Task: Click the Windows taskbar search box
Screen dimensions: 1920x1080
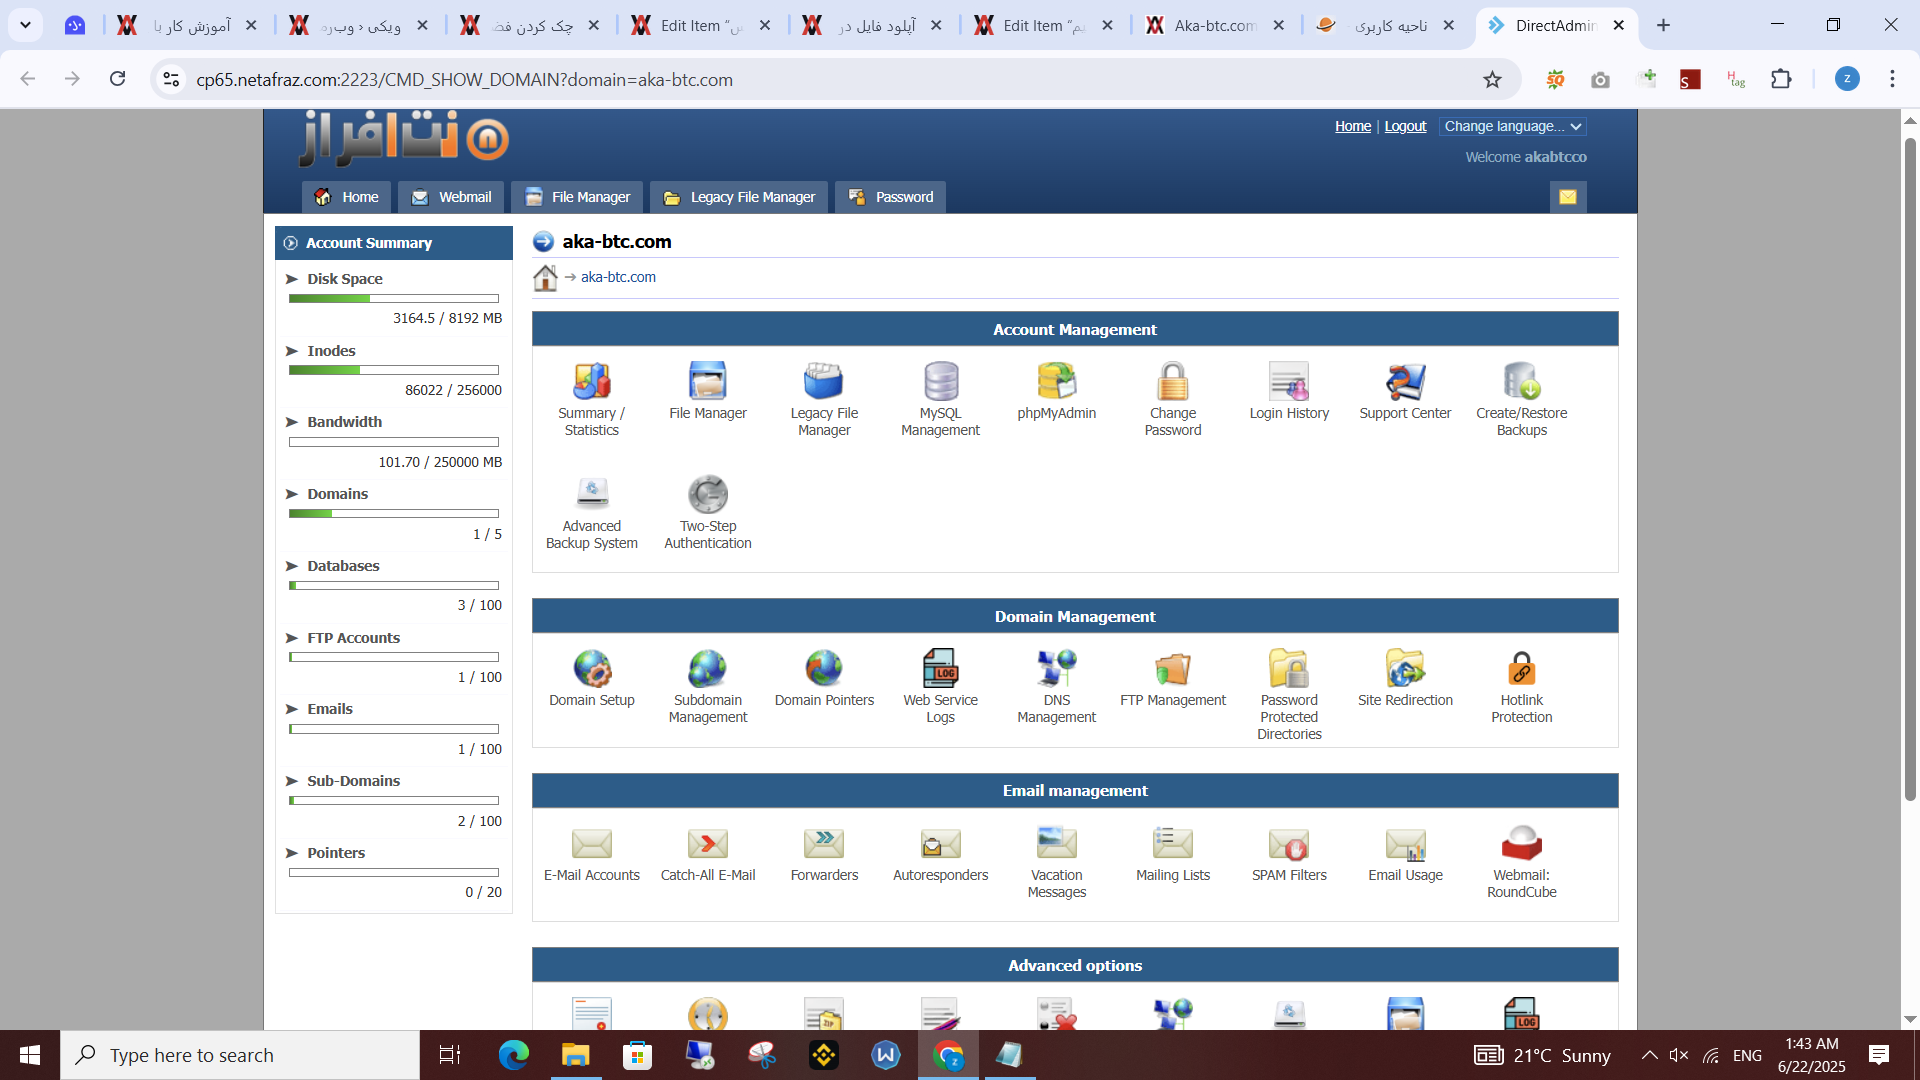Action: point(240,1055)
